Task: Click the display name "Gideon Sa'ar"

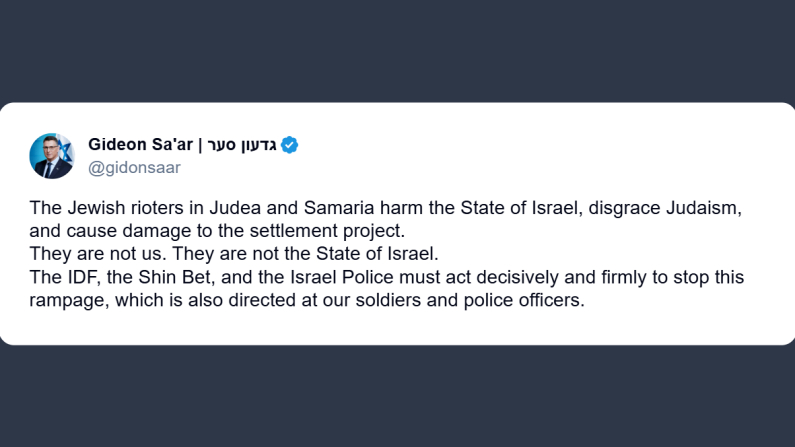Action: point(141,144)
